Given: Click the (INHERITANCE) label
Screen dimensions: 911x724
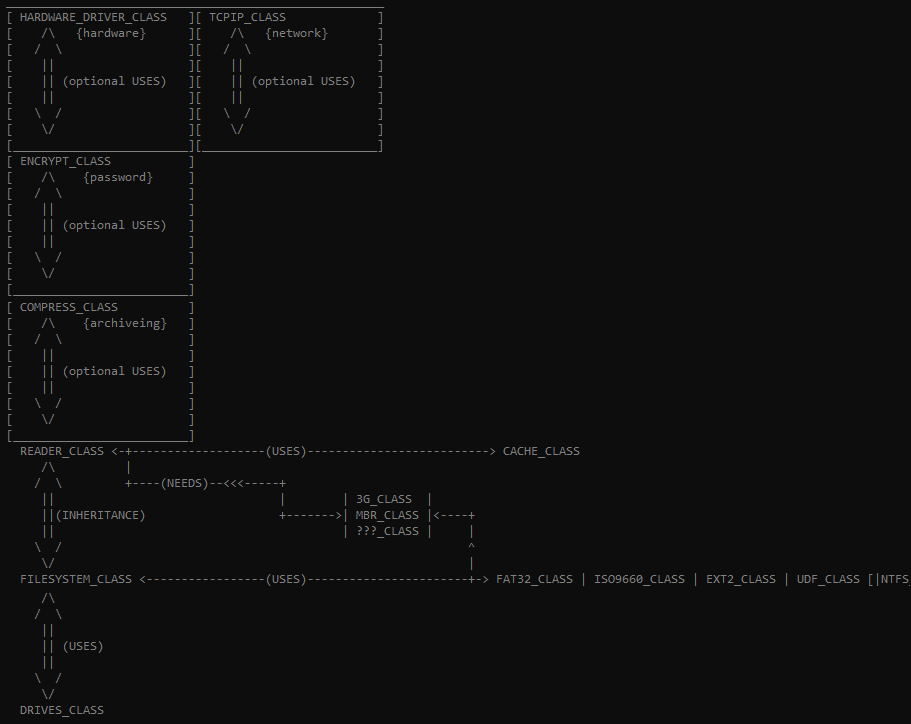Looking at the screenshot, I should pyautogui.click(x=100, y=515).
